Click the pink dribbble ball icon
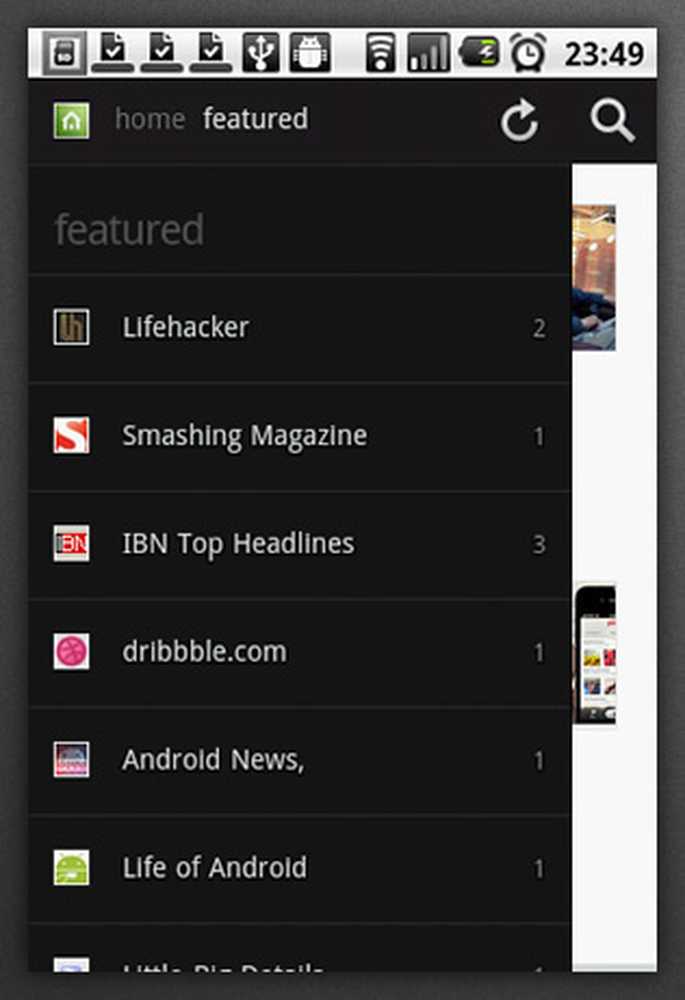 click(71, 652)
